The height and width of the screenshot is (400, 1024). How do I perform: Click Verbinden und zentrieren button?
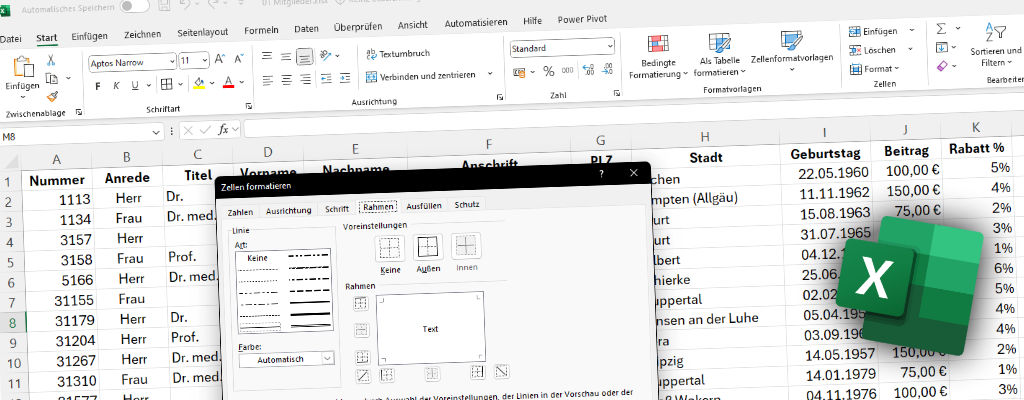(x=427, y=76)
